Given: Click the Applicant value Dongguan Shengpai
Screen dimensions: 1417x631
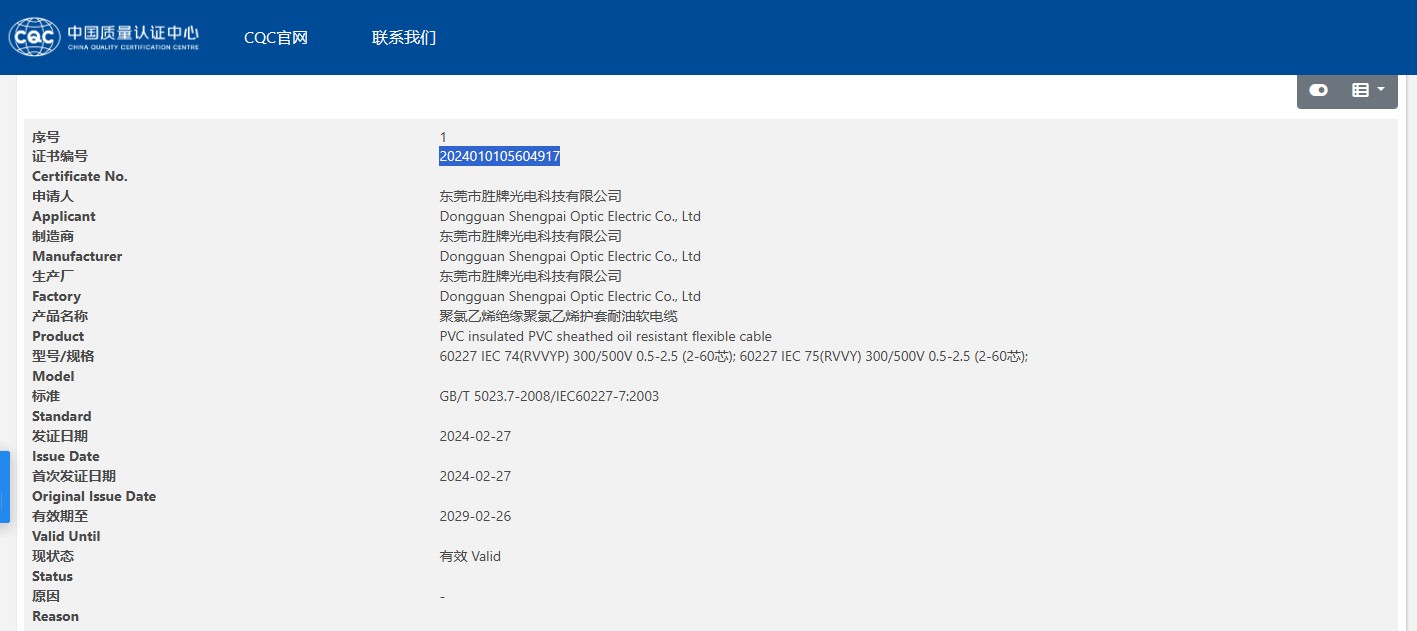Looking at the screenshot, I should click(570, 217).
